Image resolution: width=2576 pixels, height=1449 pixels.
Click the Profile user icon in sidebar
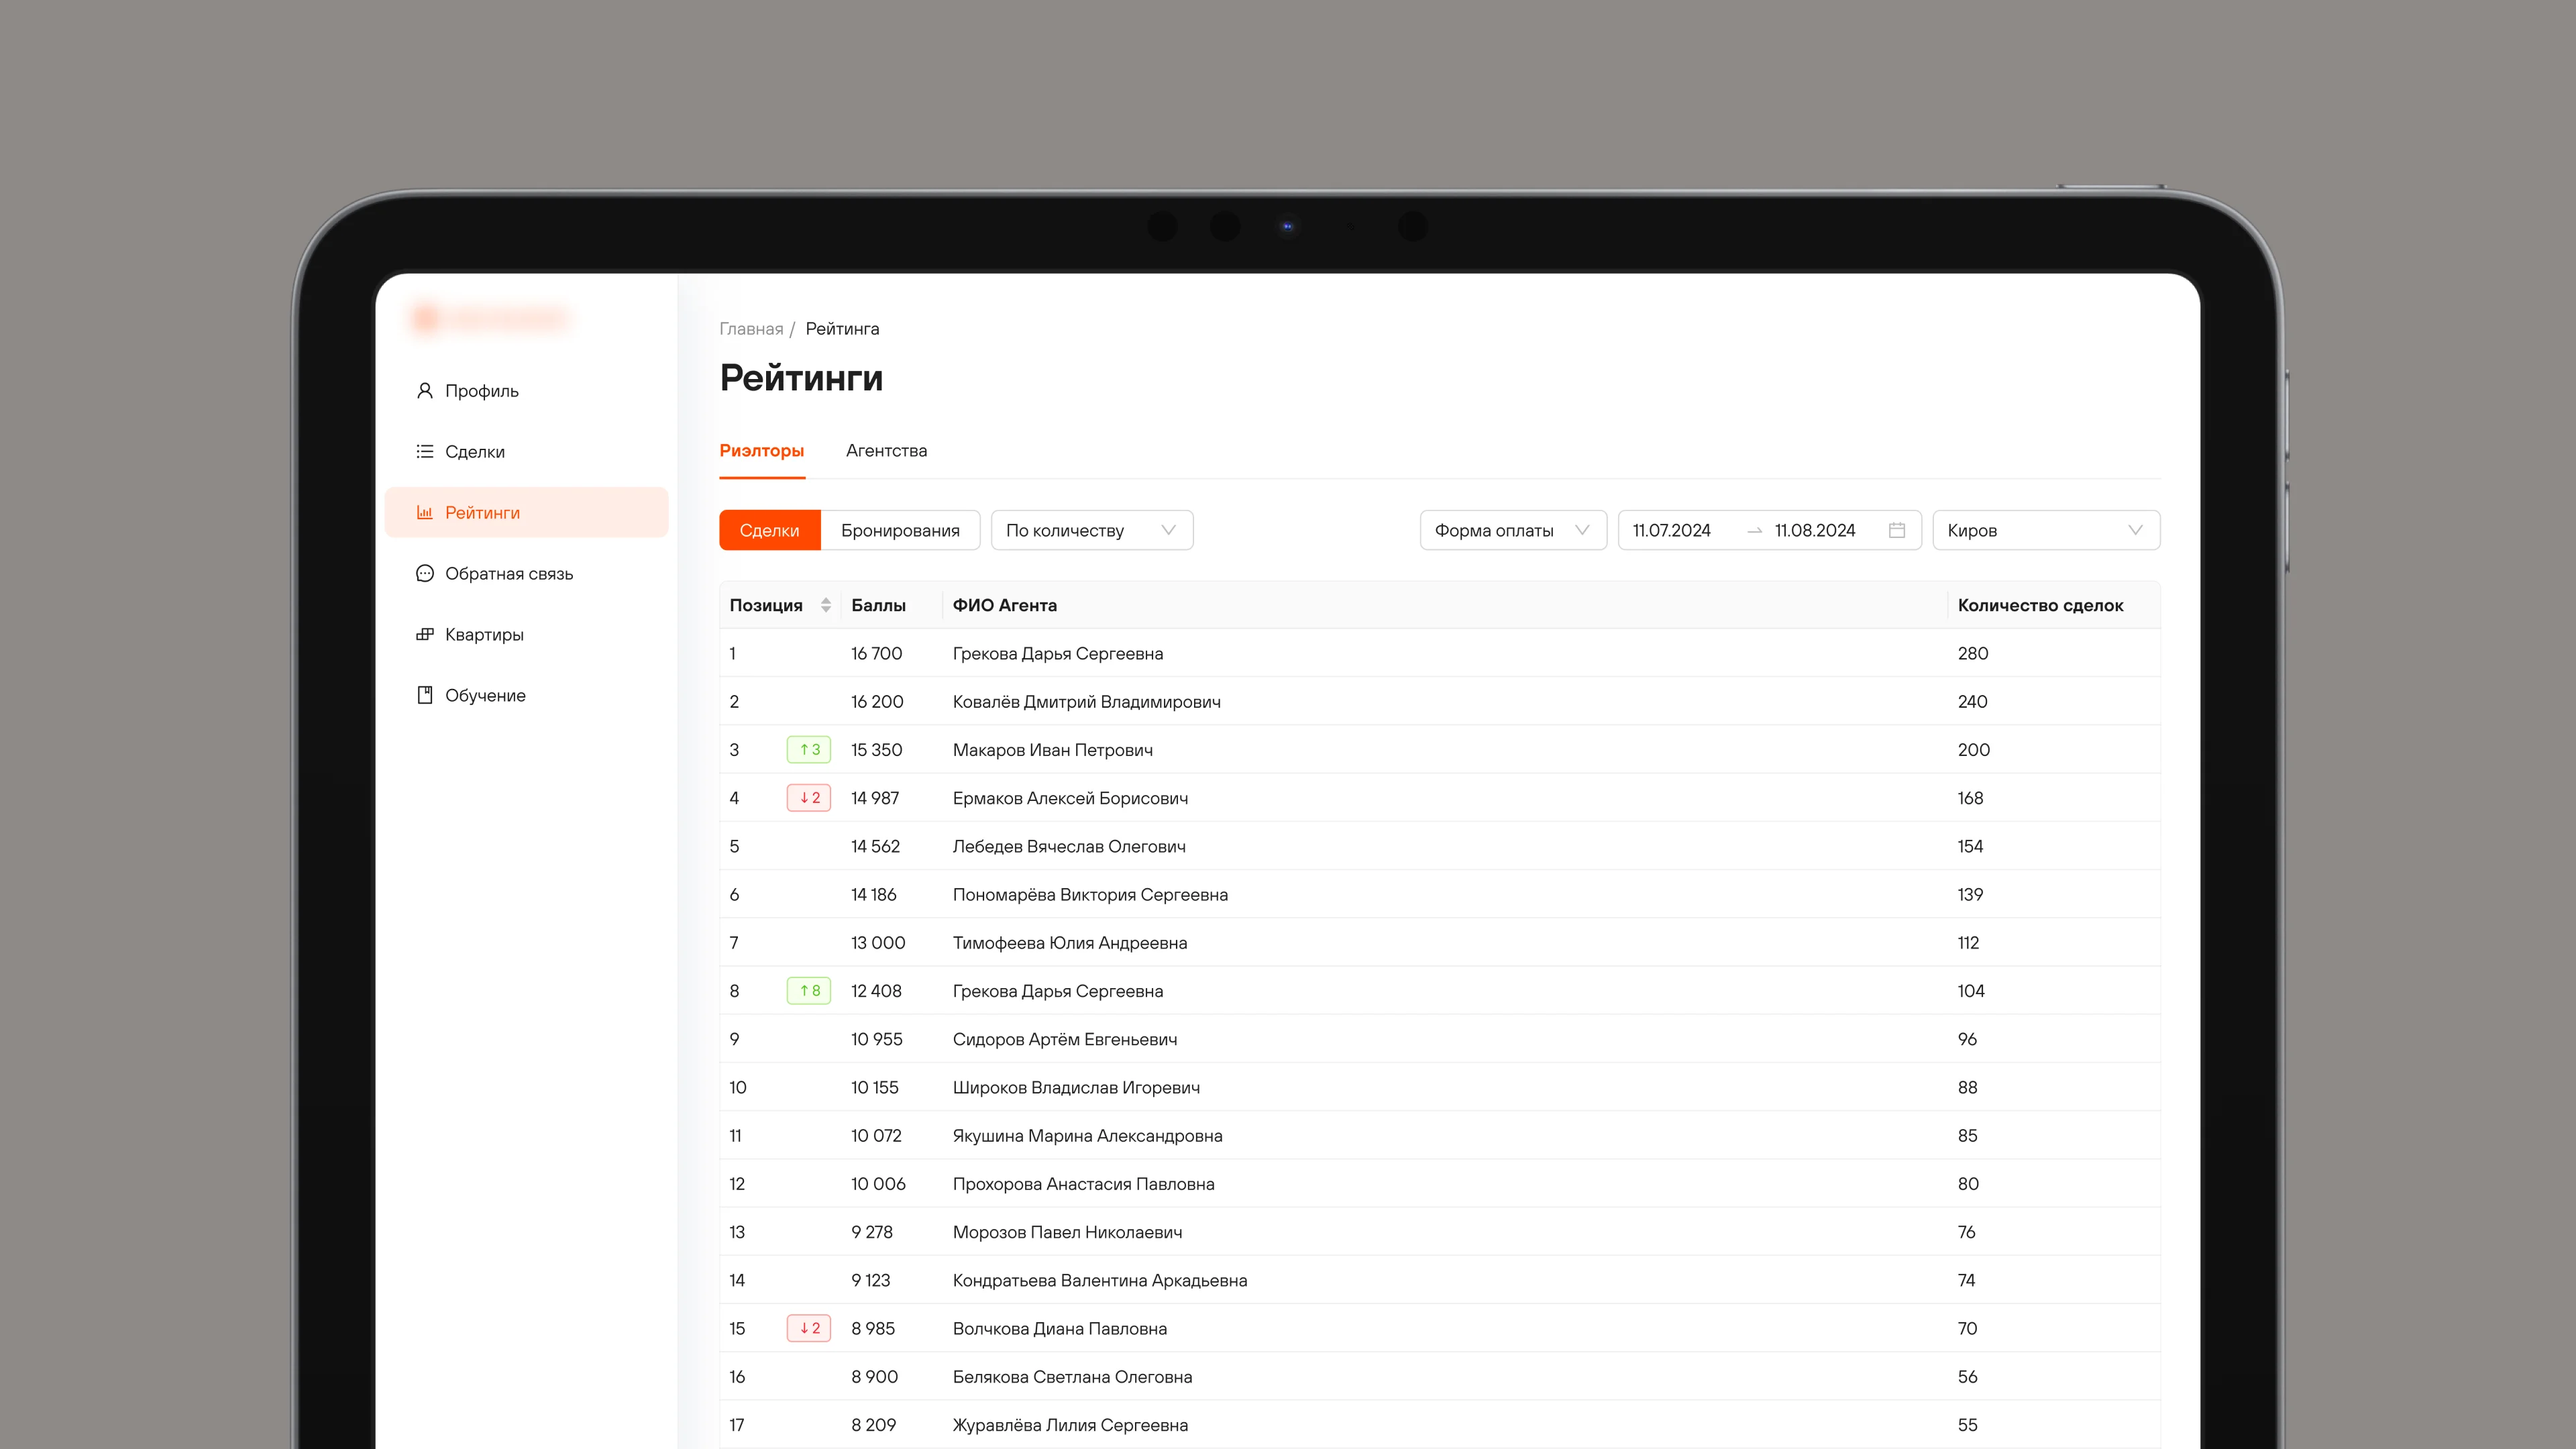424,390
